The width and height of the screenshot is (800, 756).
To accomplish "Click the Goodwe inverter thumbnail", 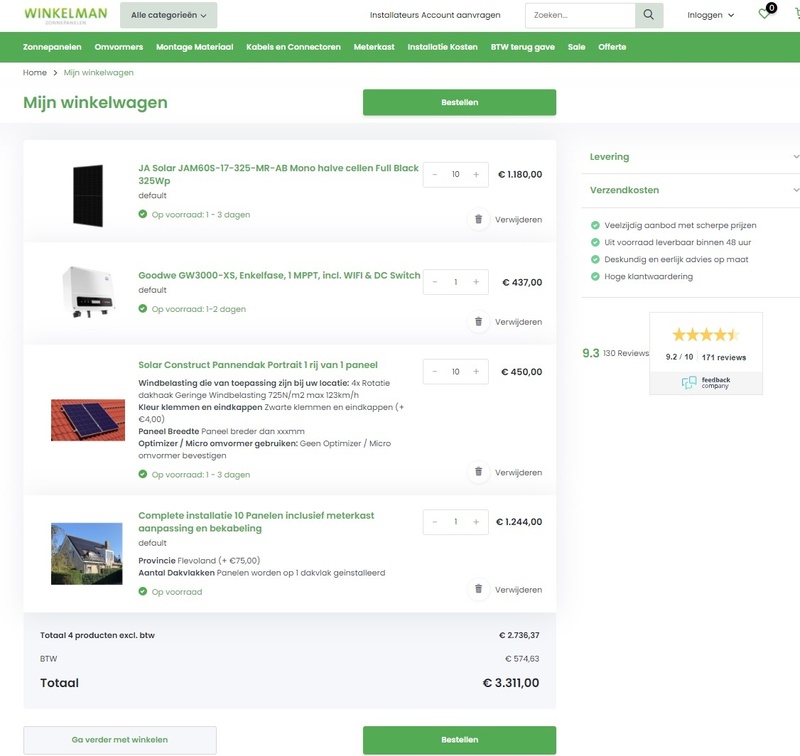I will (x=88, y=292).
